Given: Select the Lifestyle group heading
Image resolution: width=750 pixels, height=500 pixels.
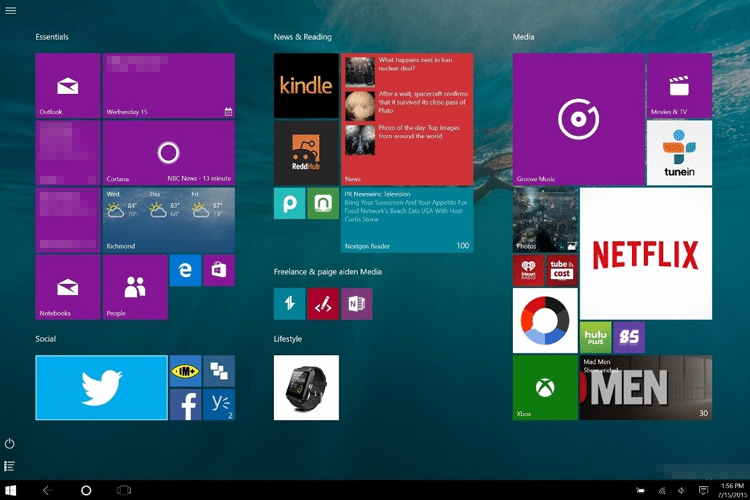Looking at the screenshot, I should [x=287, y=339].
